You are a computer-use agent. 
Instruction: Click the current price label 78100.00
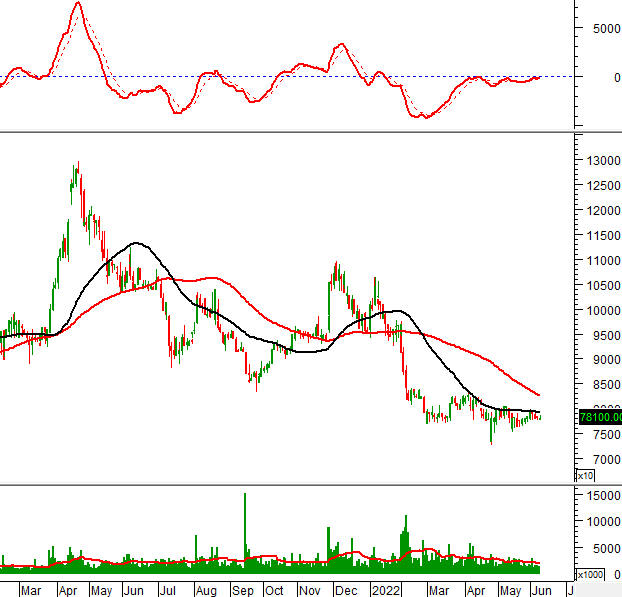599,417
